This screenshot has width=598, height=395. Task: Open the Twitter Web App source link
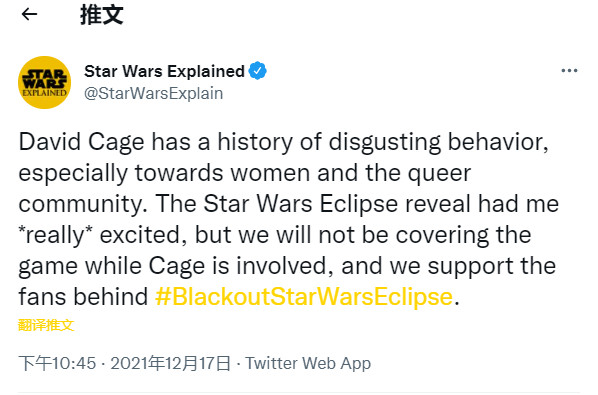308,363
